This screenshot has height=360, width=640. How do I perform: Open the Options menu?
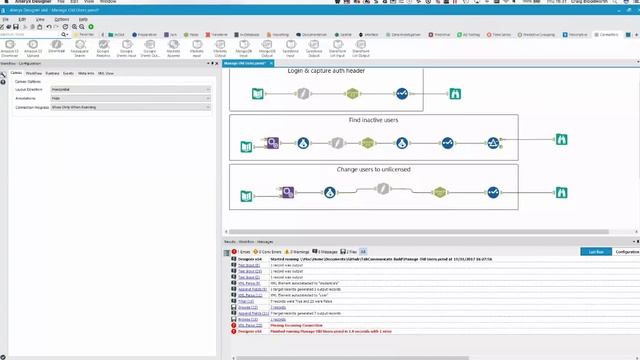click(62, 19)
